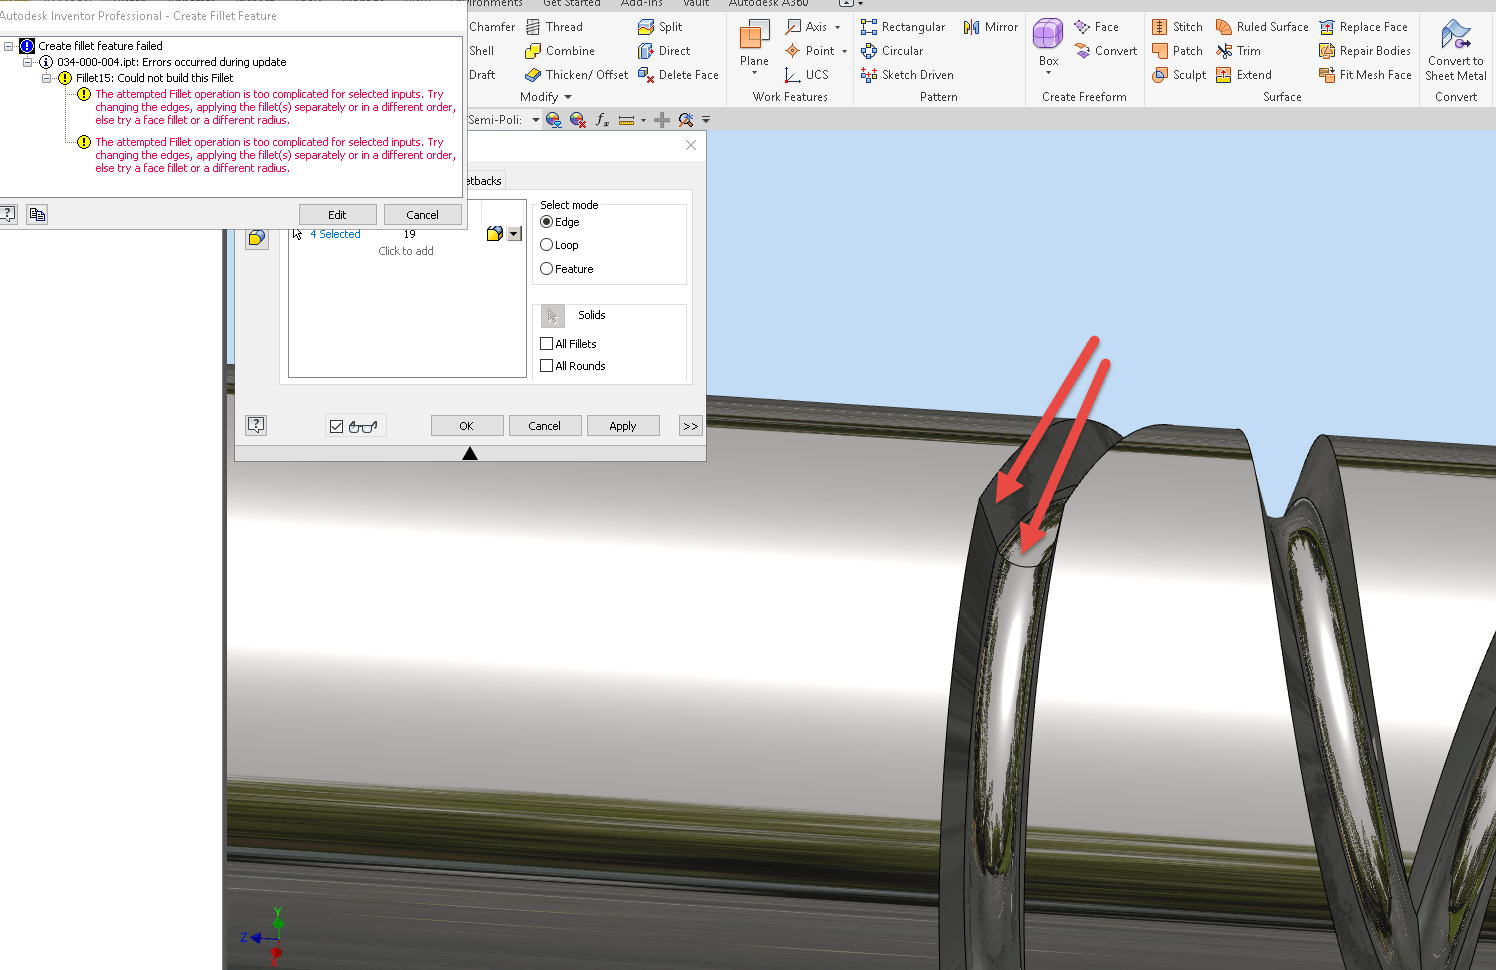Open the Semi-Polished appearance dropdown
1496x970 pixels.
(536, 120)
